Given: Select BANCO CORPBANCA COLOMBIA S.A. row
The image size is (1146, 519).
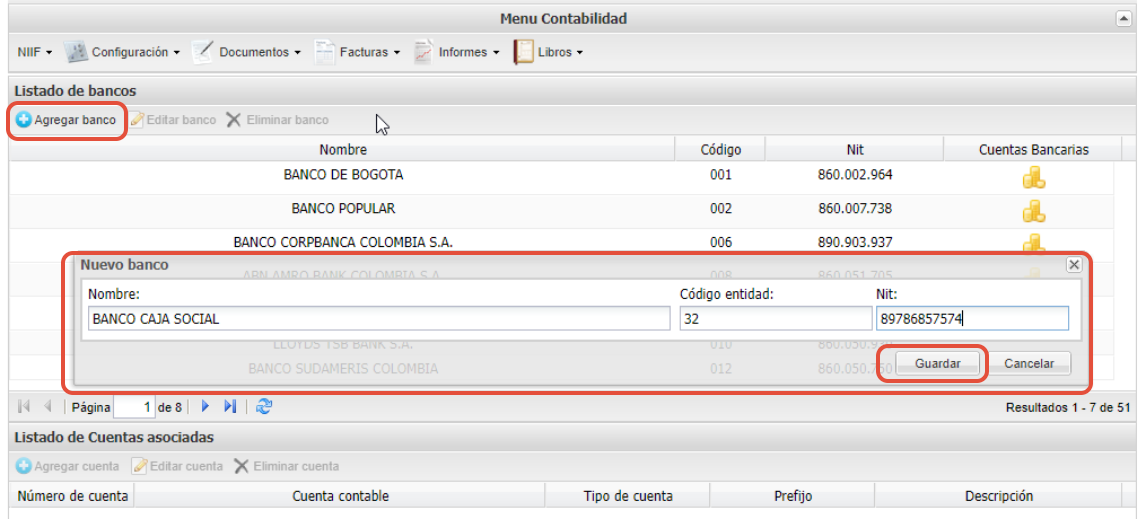Looking at the screenshot, I should click(x=561, y=240).
